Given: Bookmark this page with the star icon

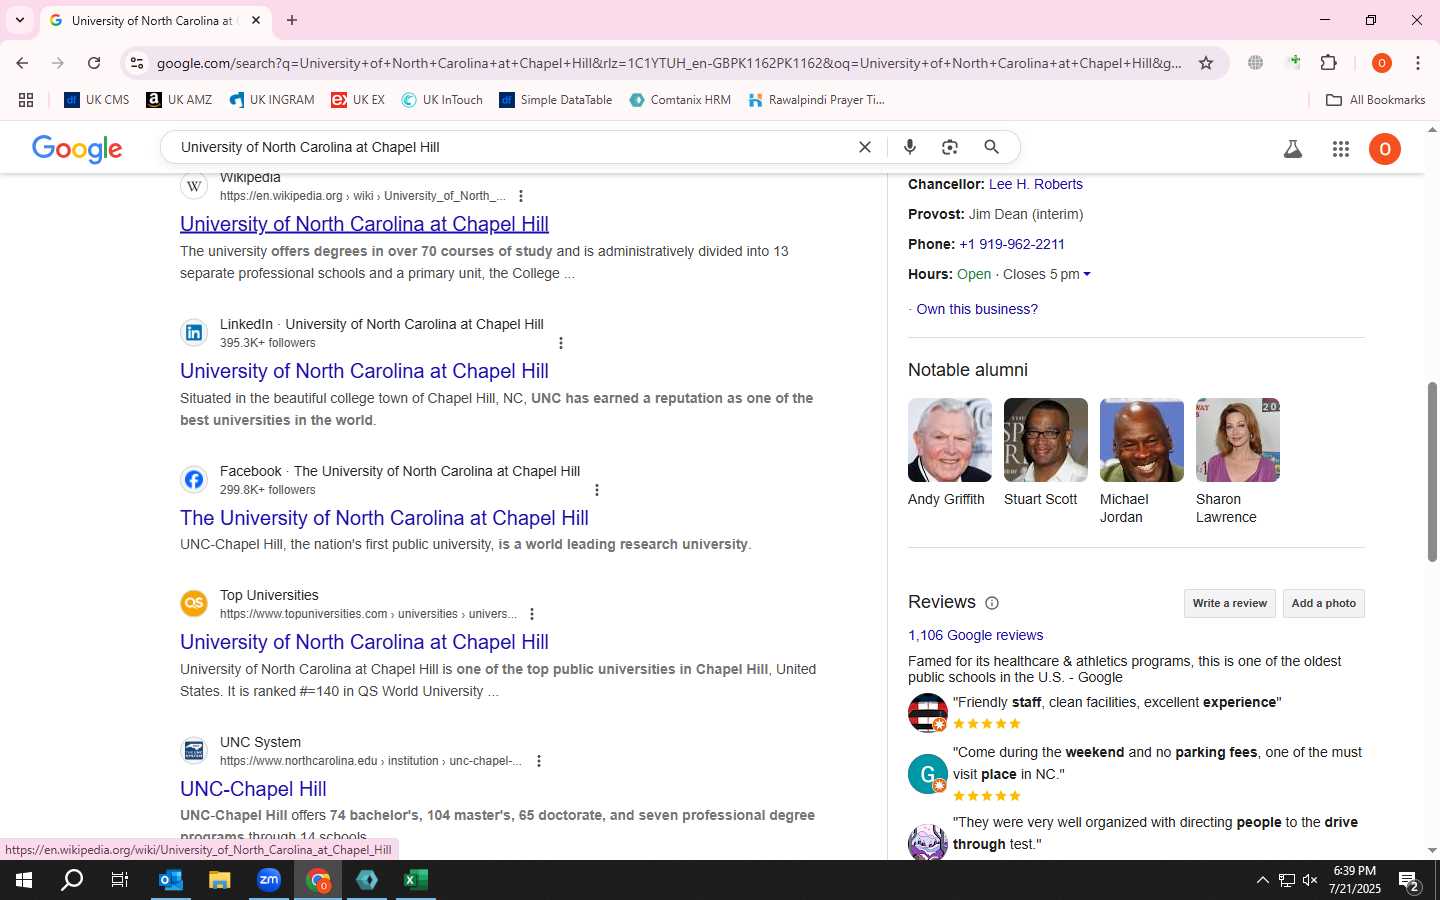Looking at the screenshot, I should pos(1206,63).
